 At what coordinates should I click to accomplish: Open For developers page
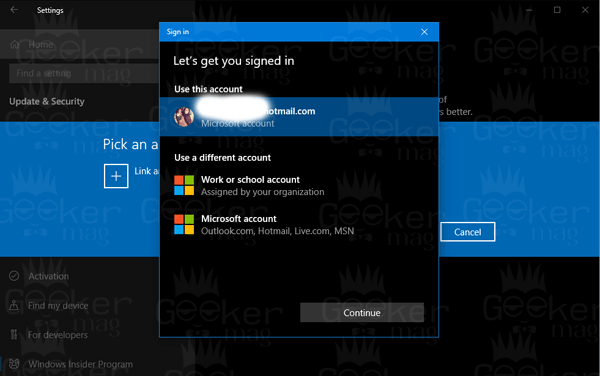coord(57,335)
